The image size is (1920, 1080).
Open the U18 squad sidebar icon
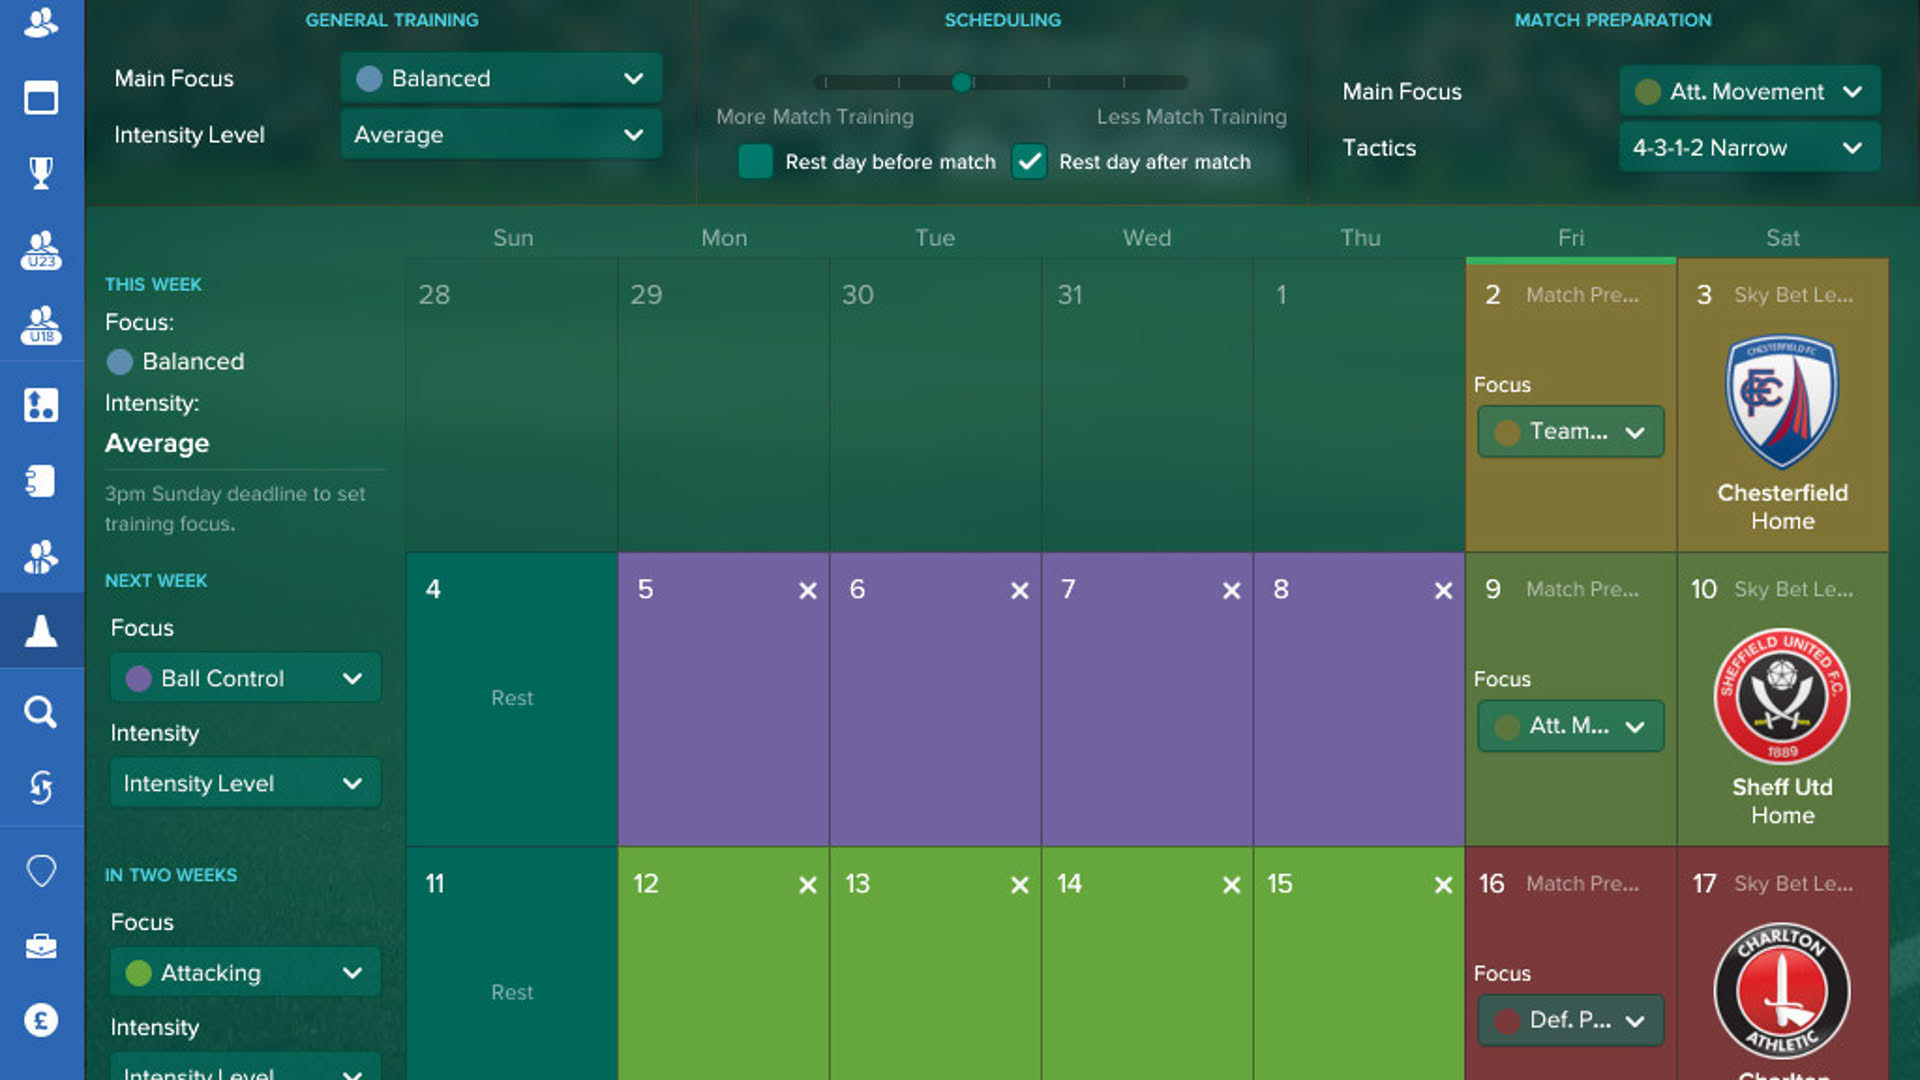tap(41, 326)
